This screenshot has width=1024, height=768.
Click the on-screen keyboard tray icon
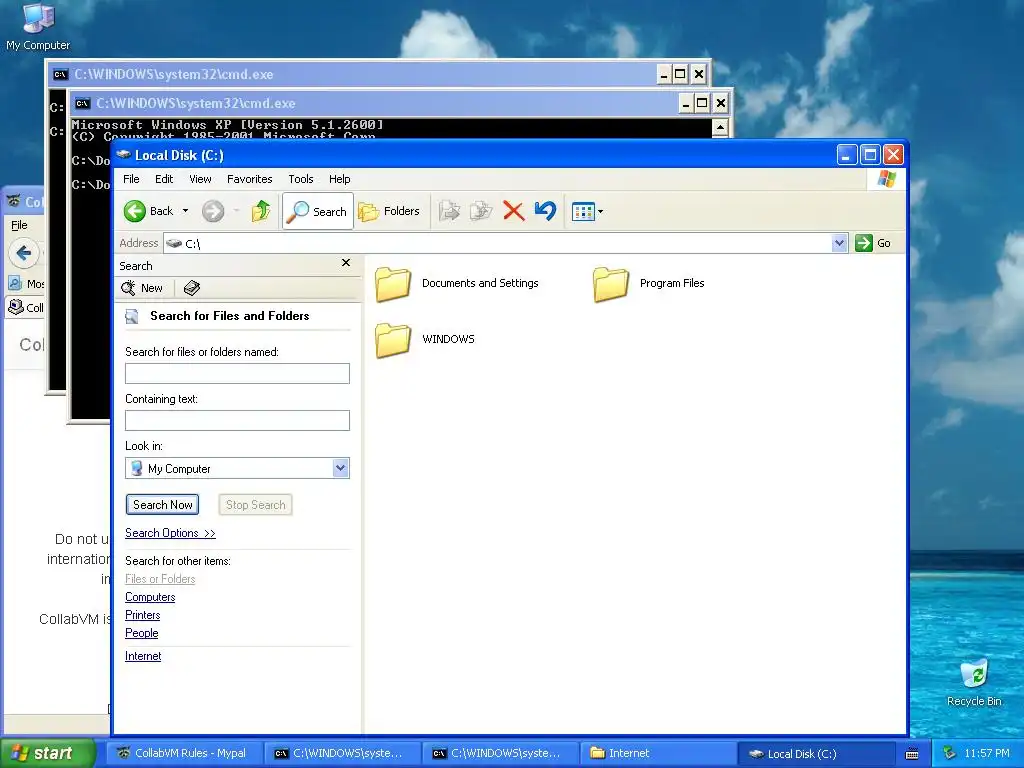(912, 754)
